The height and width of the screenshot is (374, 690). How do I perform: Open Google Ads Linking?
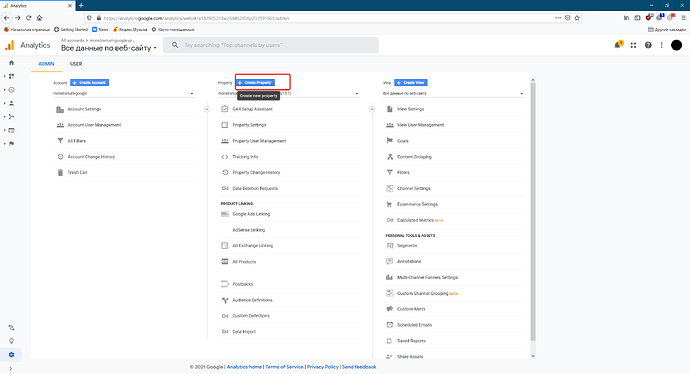[x=251, y=214]
